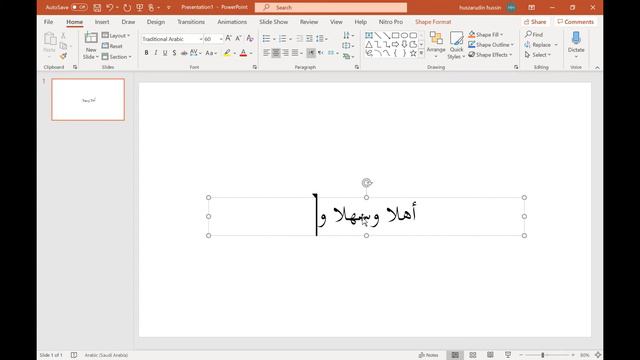The height and width of the screenshot is (360, 640).
Task: Expand the shapes gallery More arrow
Action: tap(421, 53)
